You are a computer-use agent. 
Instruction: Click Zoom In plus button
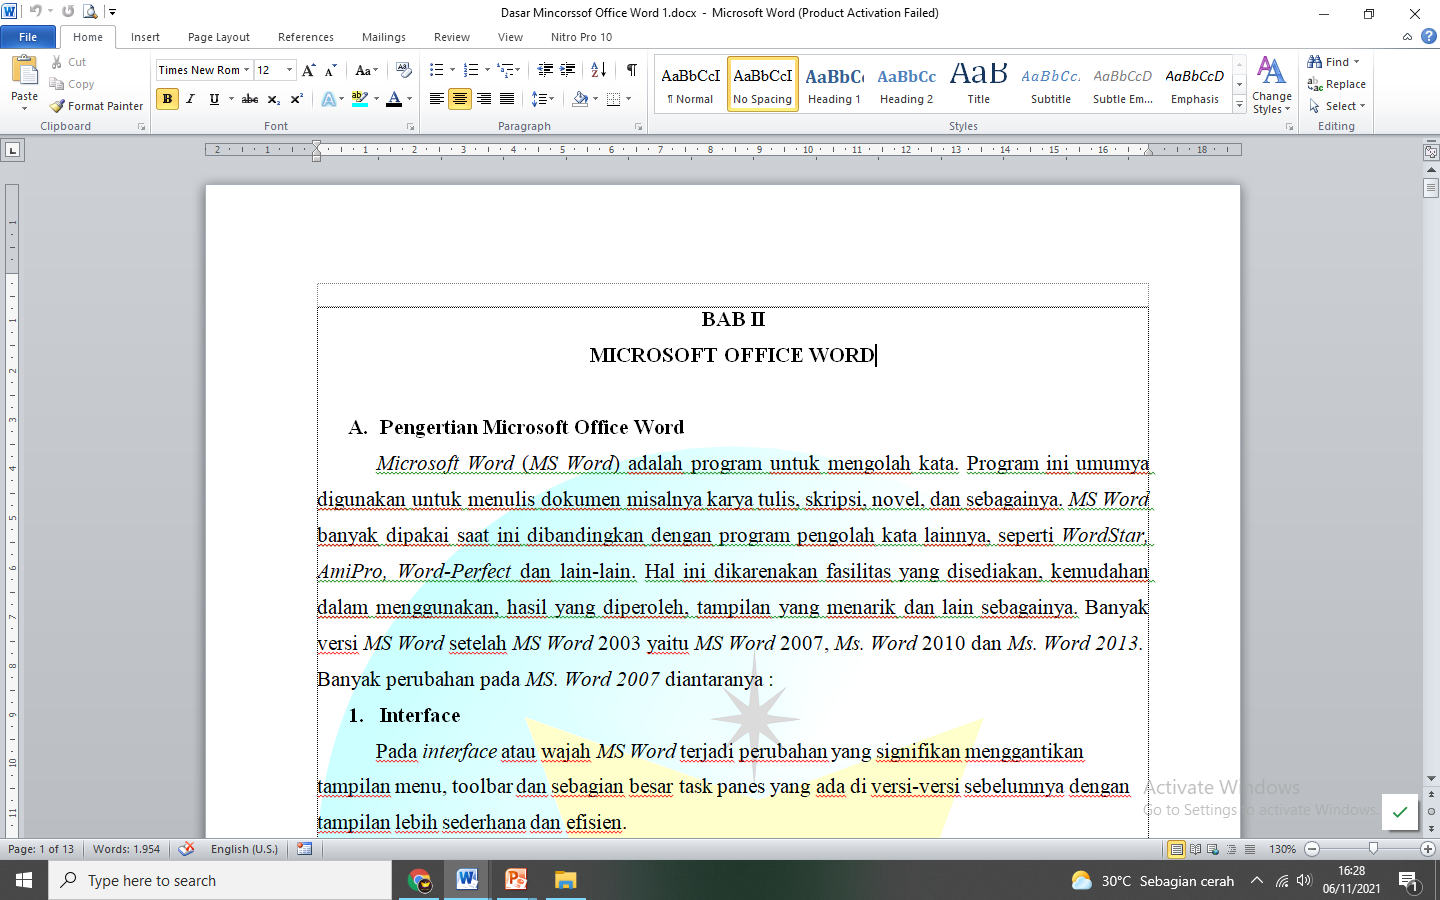(x=1428, y=849)
